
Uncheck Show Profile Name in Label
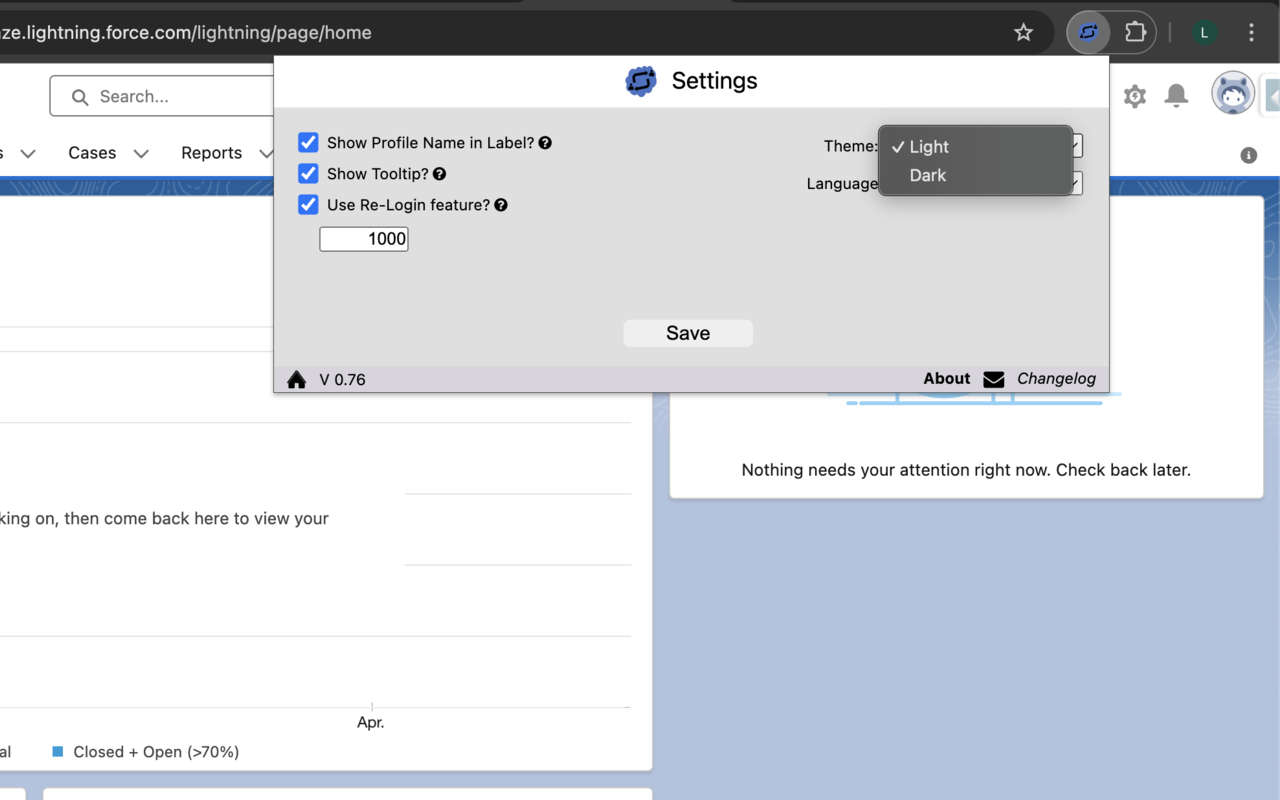point(308,142)
